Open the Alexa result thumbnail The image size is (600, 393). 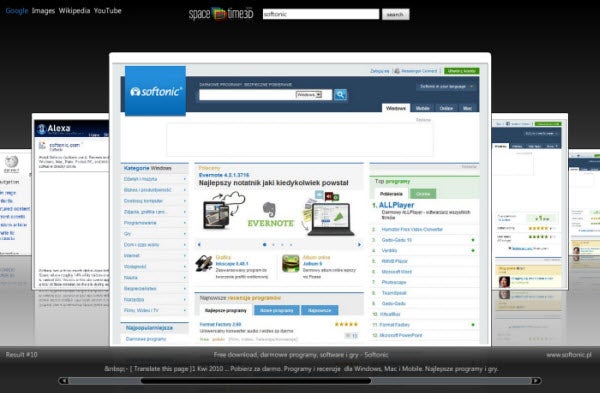[71, 201]
